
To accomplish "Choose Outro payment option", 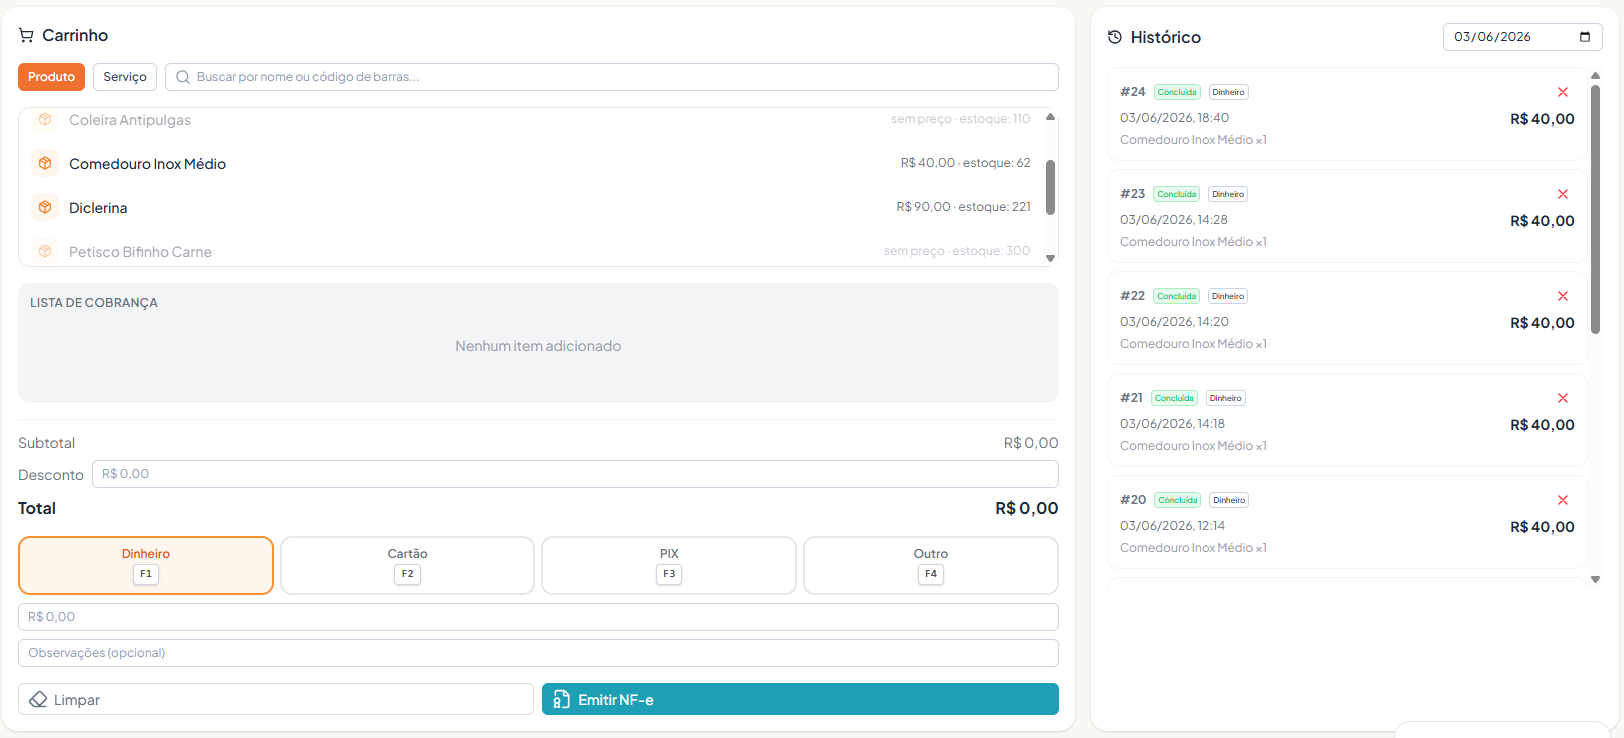I will [931, 565].
